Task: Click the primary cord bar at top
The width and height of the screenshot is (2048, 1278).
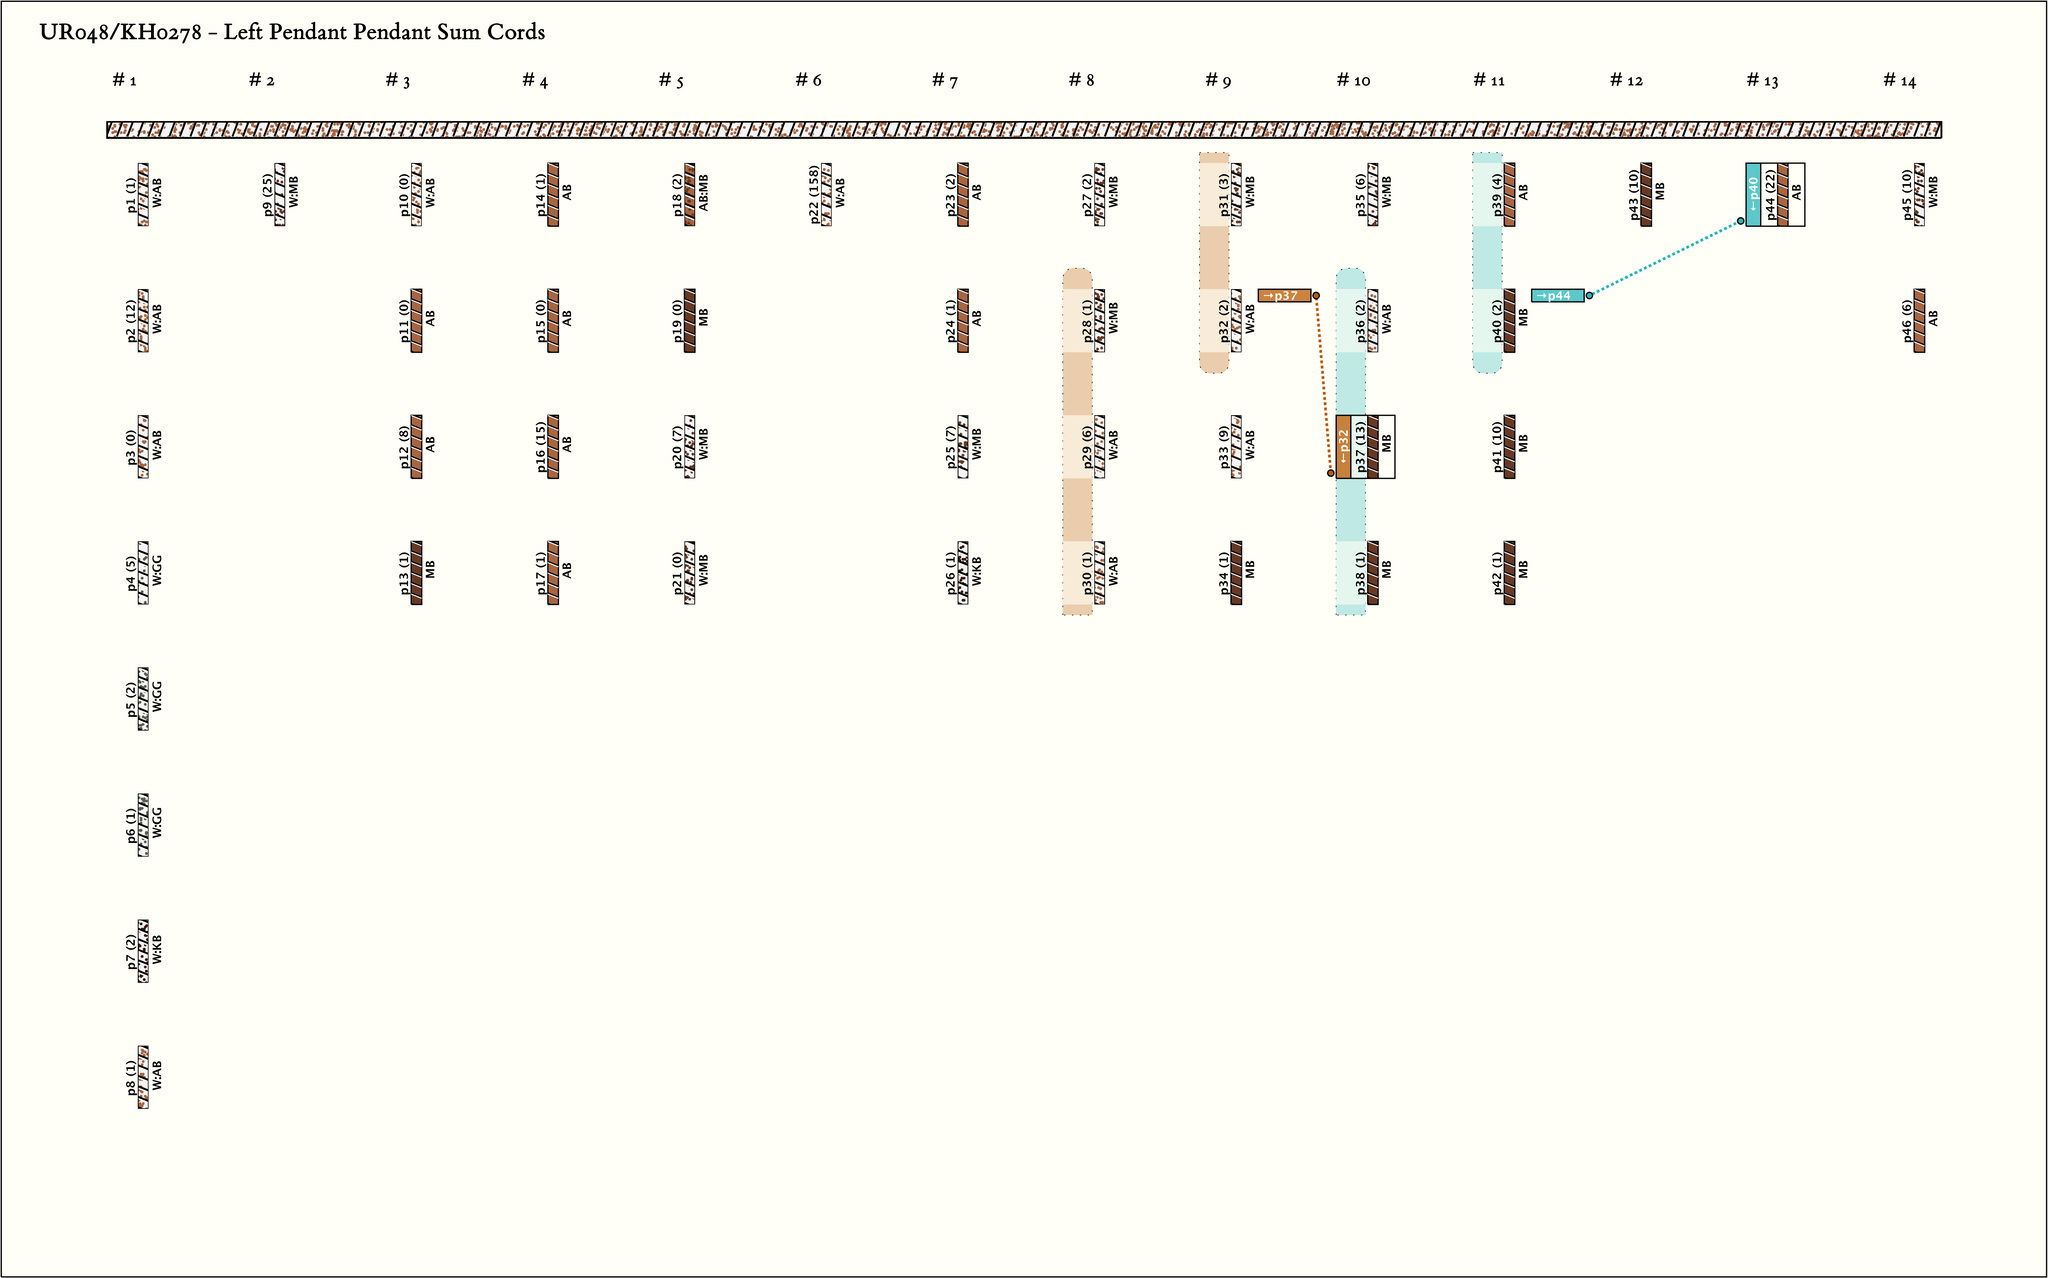Action: pyautogui.click(x=1023, y=130)
